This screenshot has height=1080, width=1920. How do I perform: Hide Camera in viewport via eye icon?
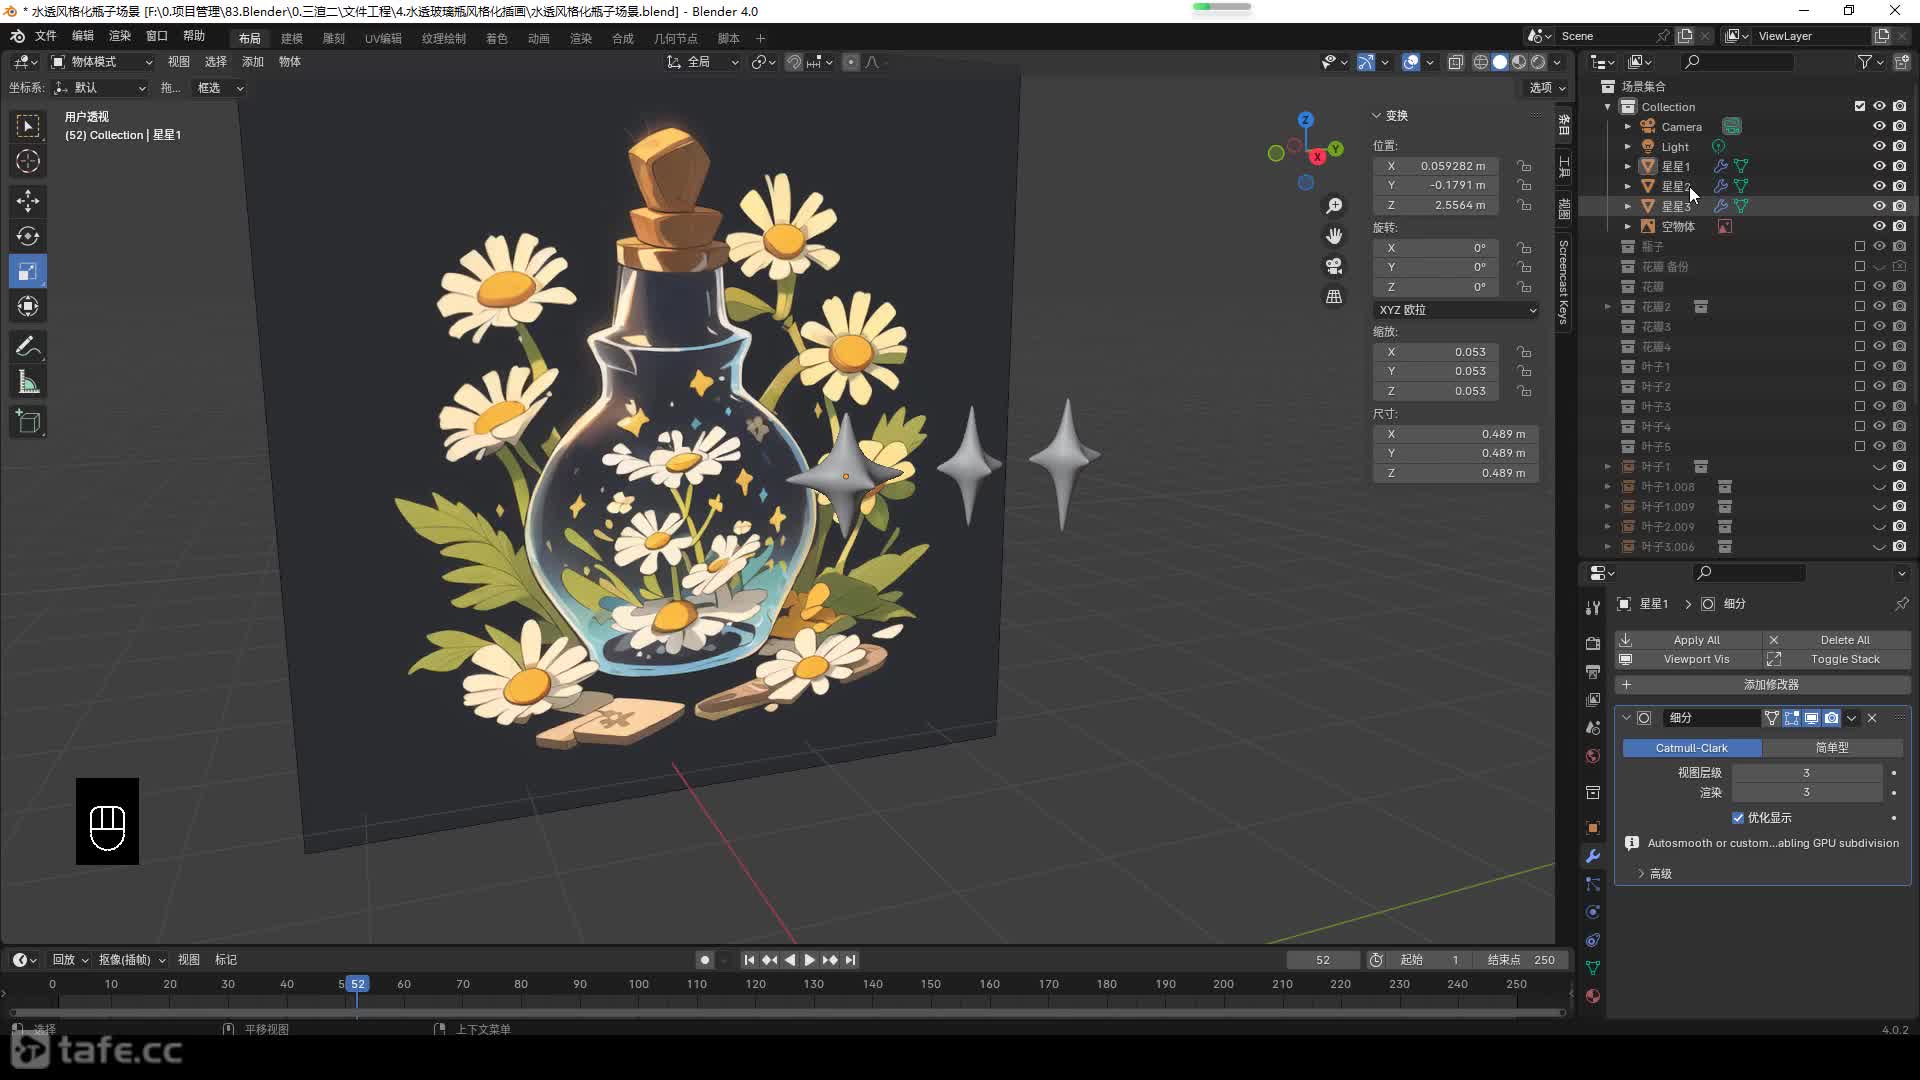click(x=1879, y=126)
